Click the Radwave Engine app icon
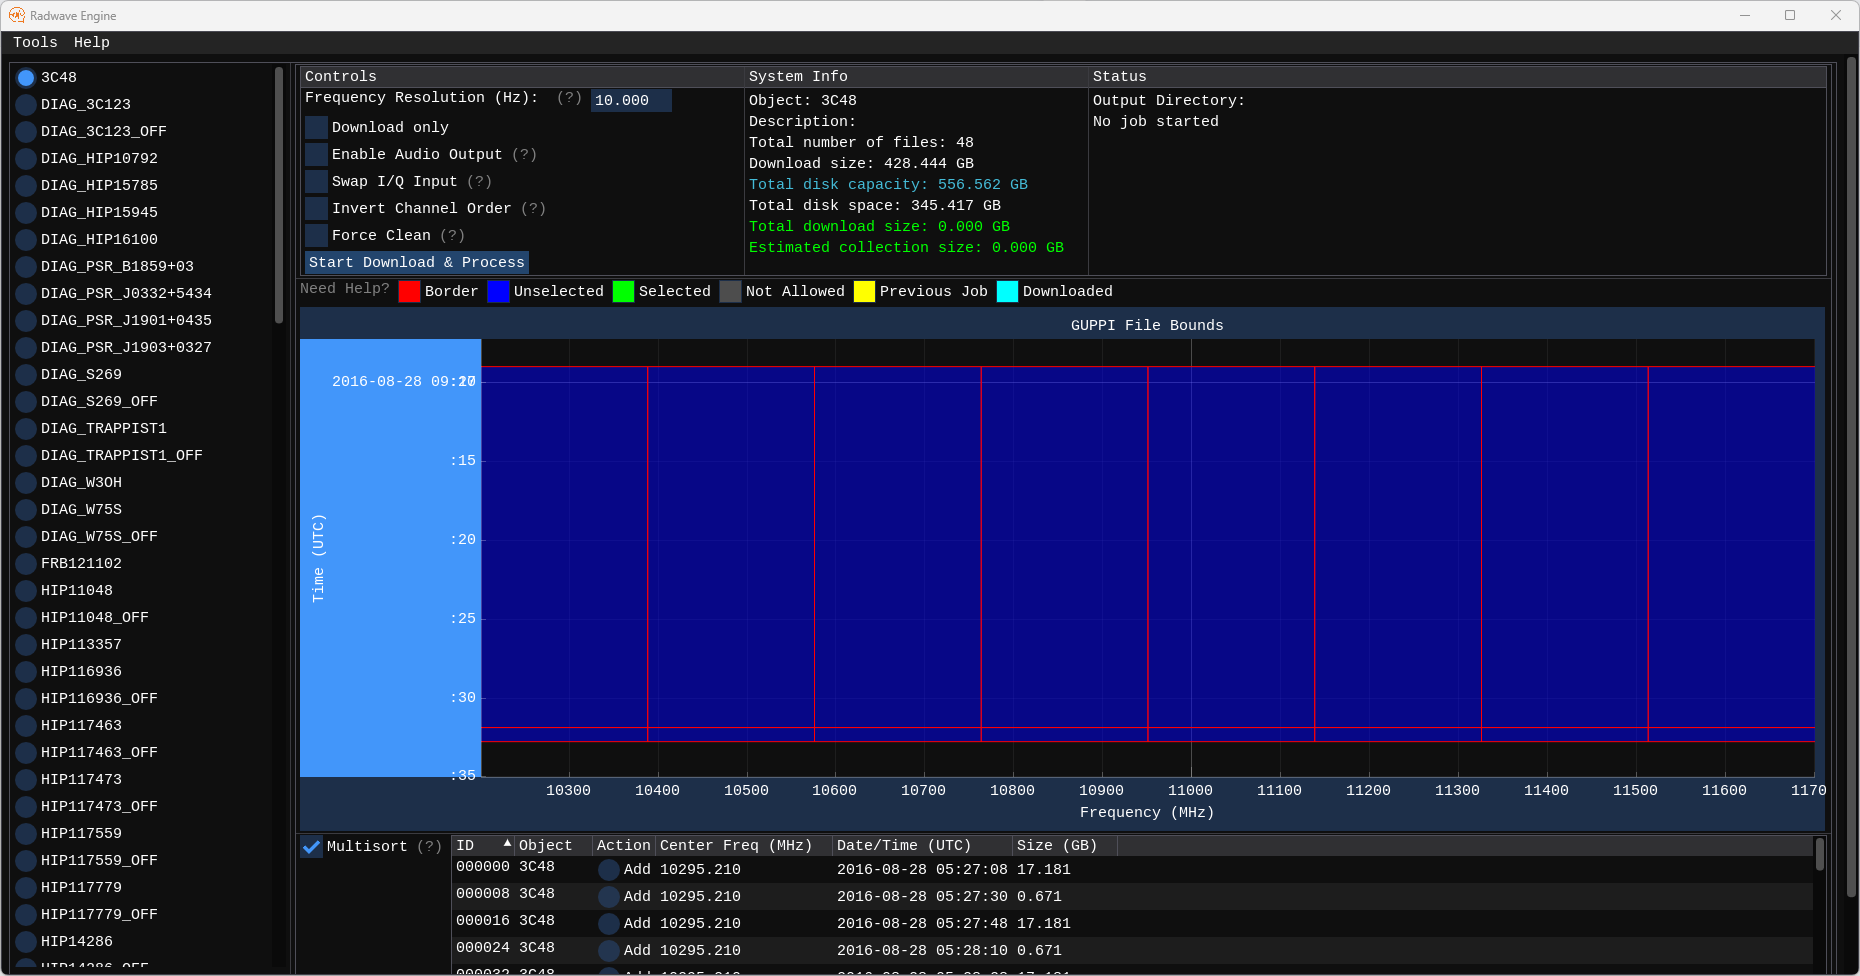This screenshot has width=1860, height=976. [16, 15]
